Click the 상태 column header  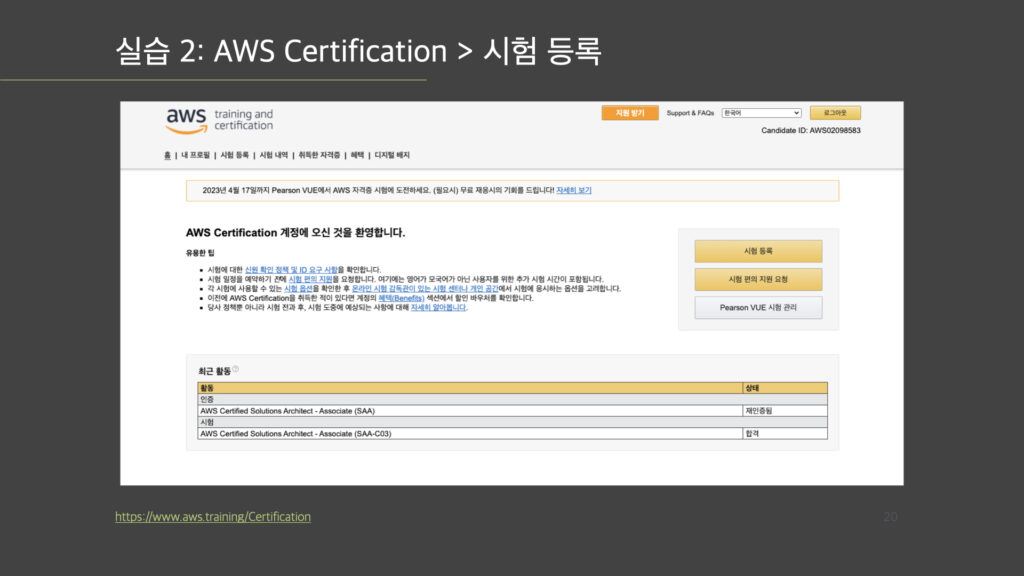pos(785,388)
